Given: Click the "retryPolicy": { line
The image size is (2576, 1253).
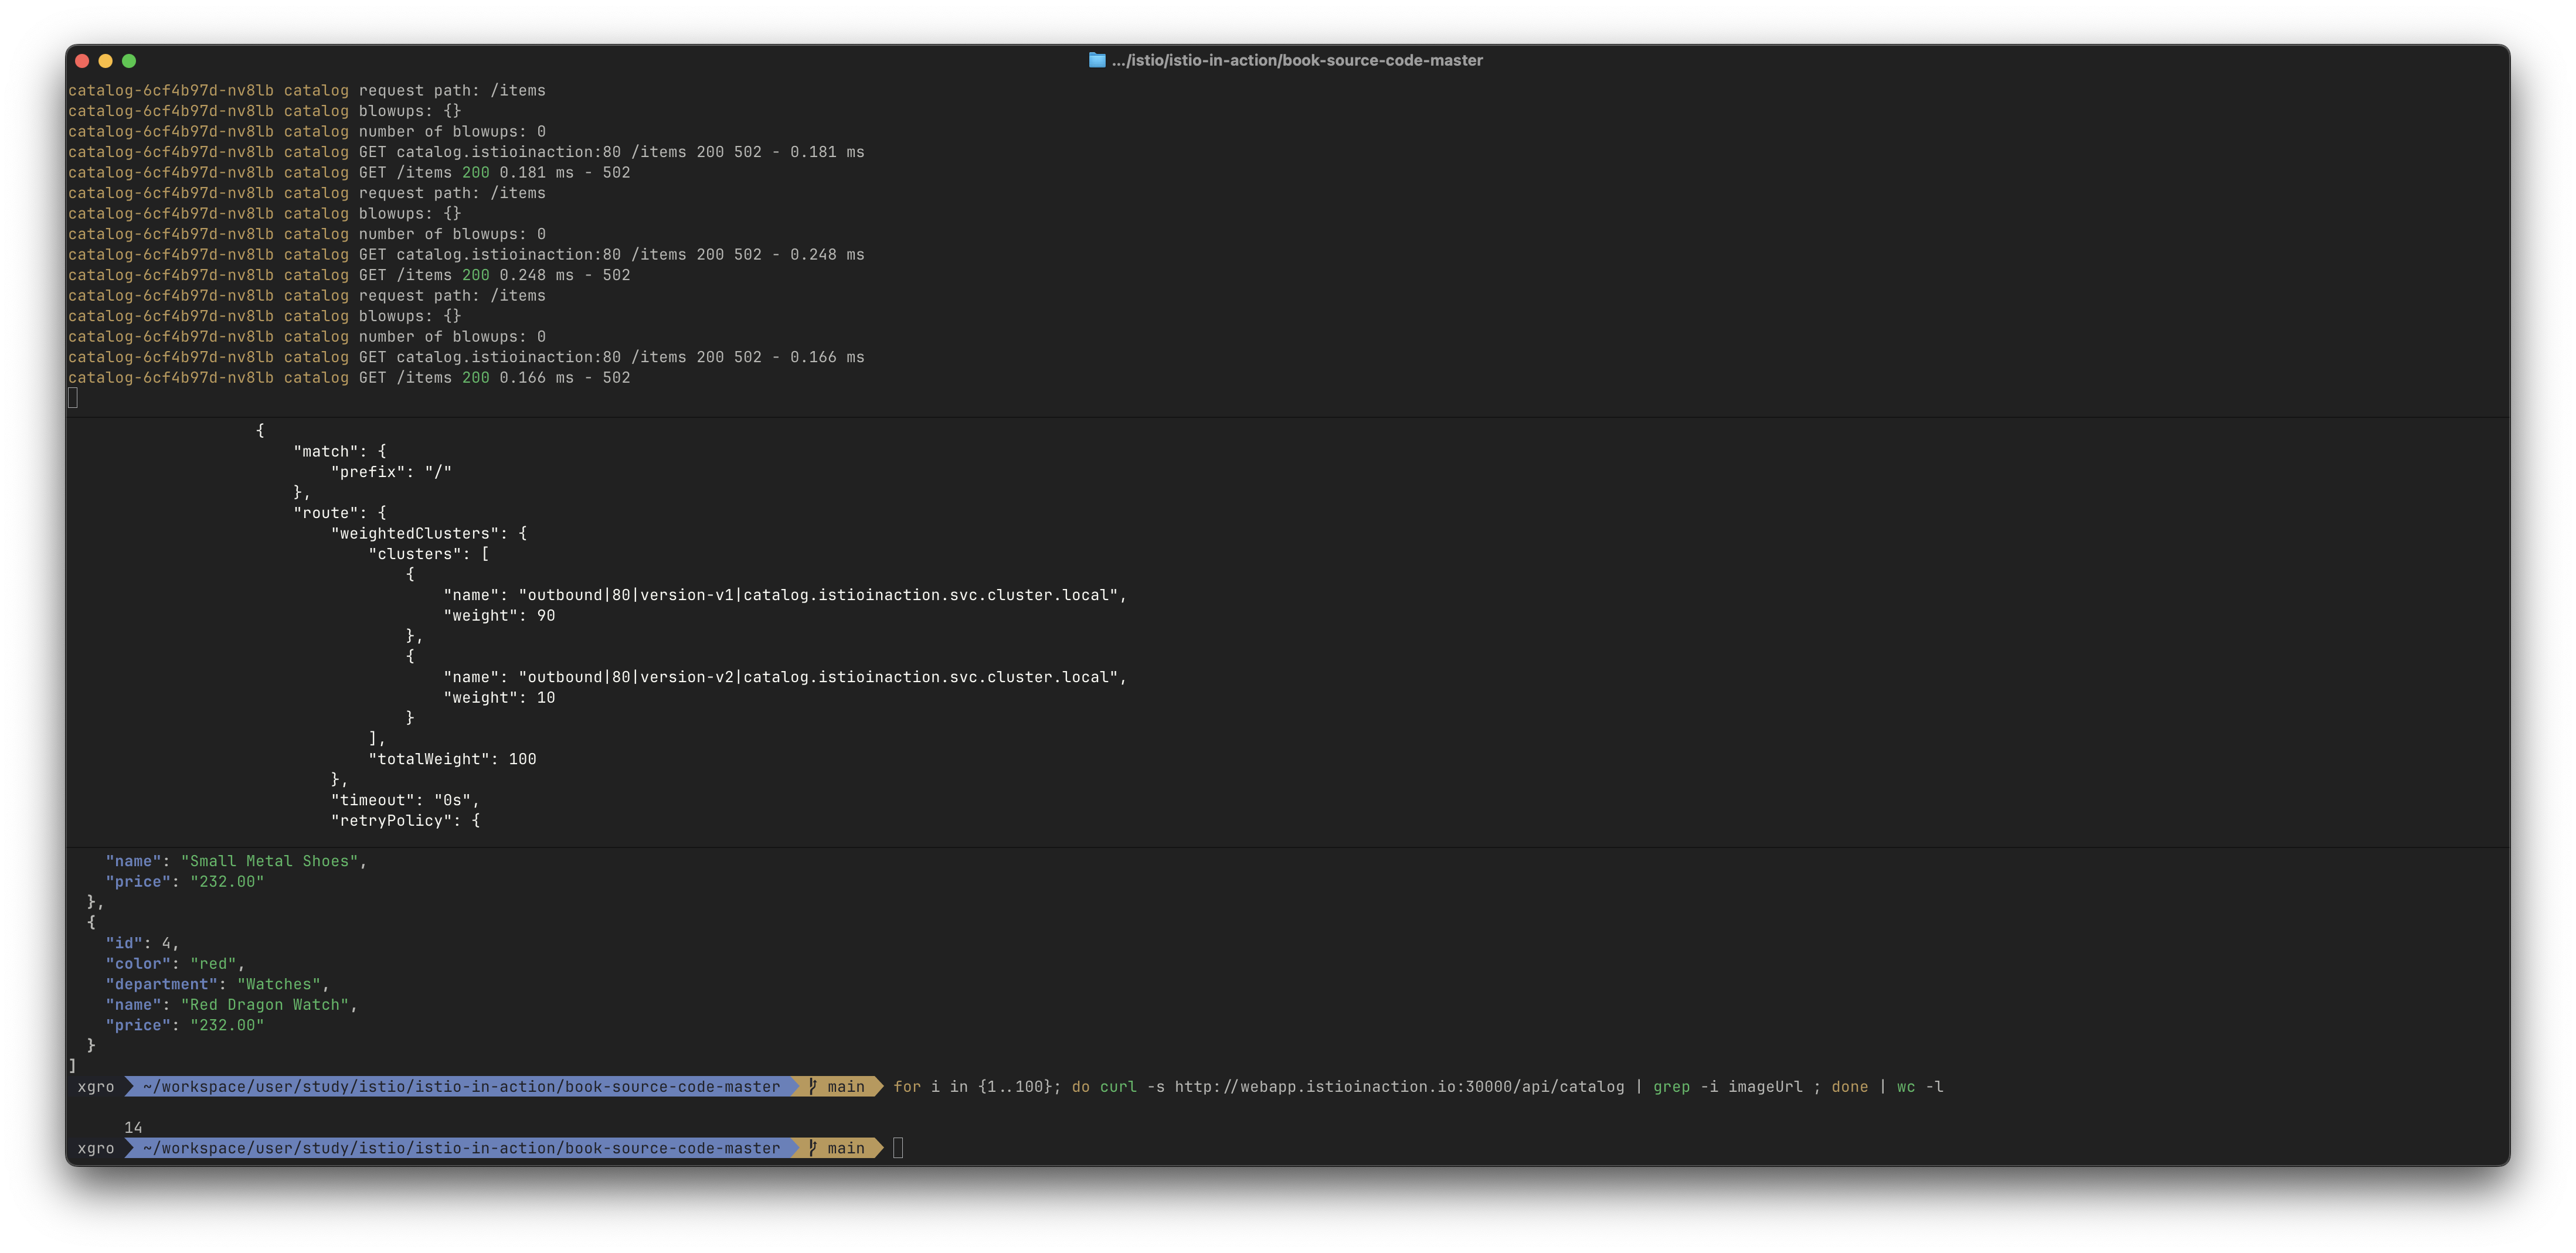Looking at the screenshot, I should tap(405, 821).
